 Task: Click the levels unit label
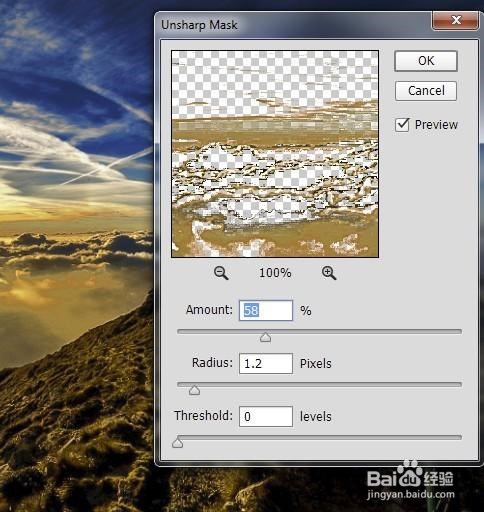(x=316, y=417)
